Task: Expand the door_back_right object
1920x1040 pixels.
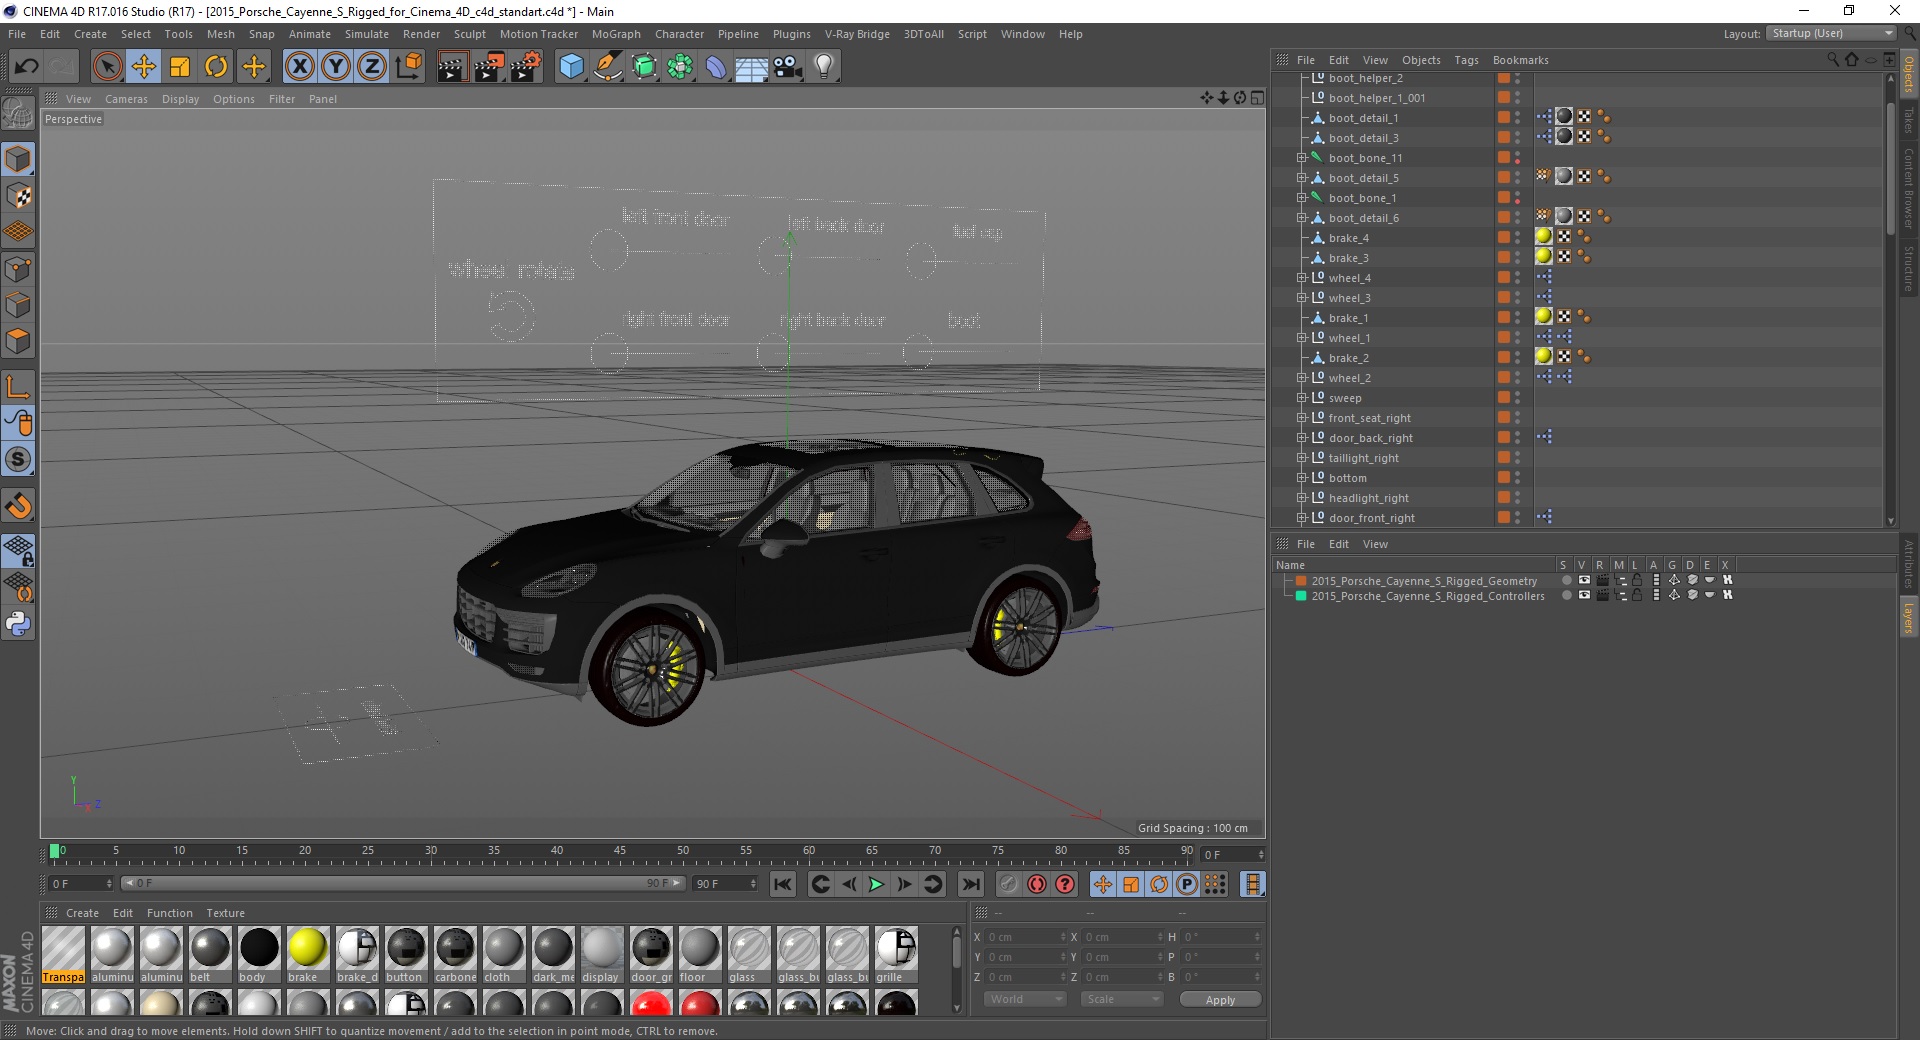Action: click(x=1302, y=438)
